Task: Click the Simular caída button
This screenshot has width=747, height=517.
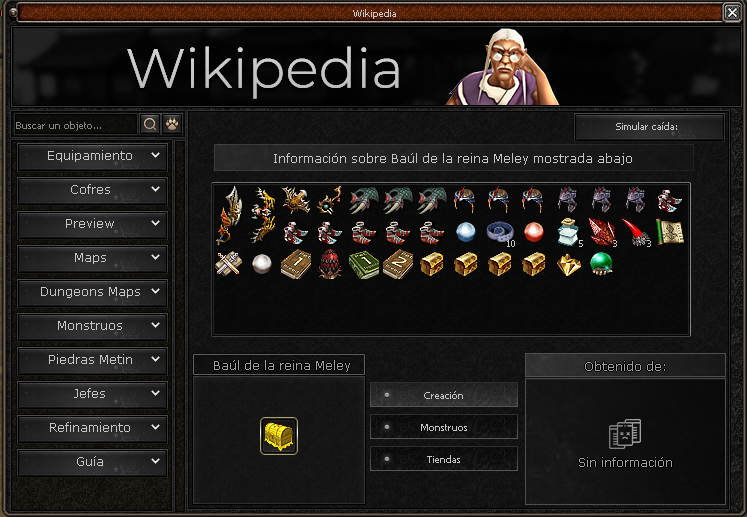Action: coord(649,127)
